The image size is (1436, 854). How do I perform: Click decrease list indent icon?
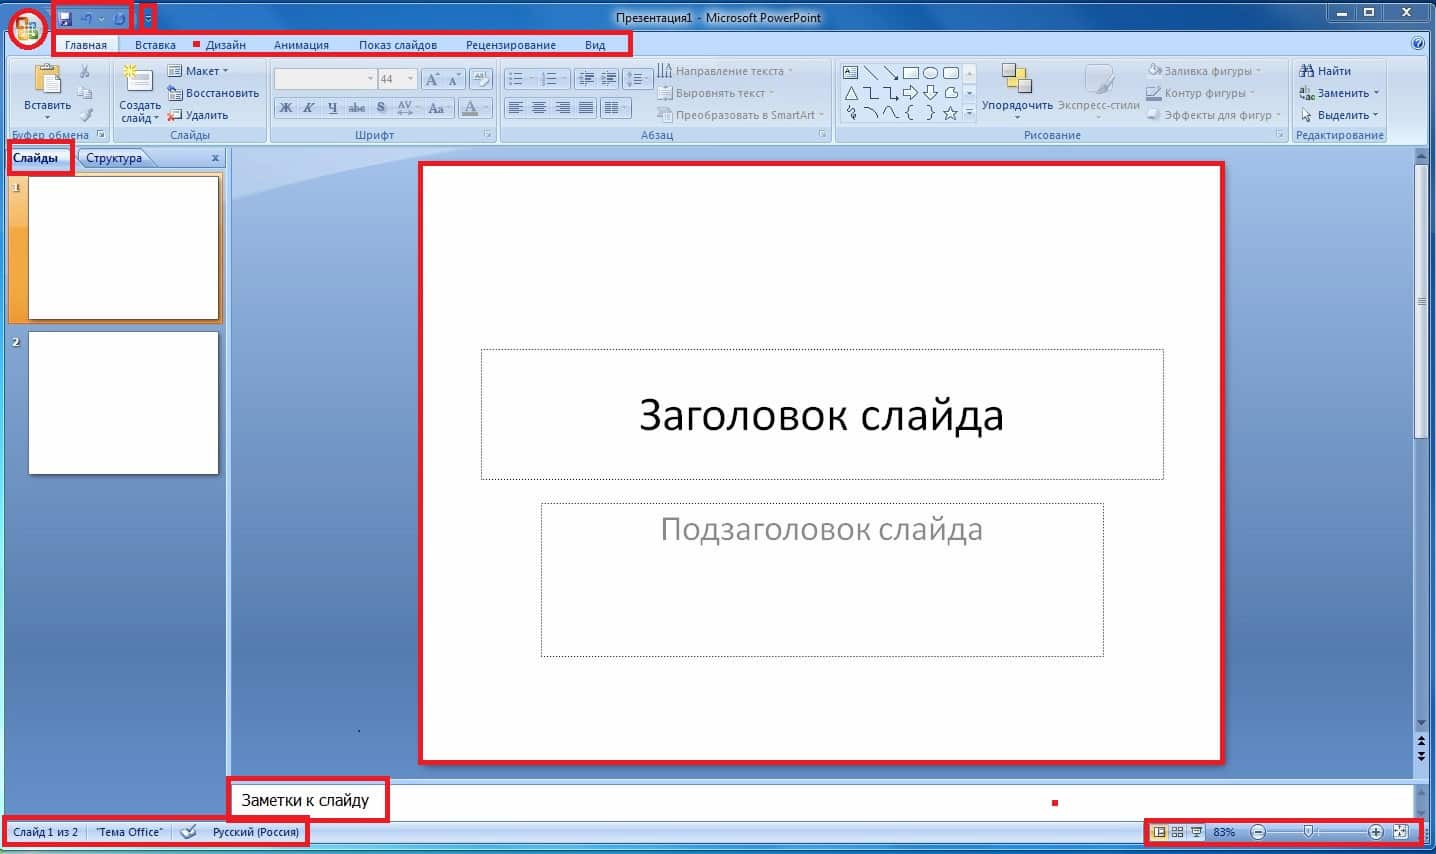click(586, 79)
